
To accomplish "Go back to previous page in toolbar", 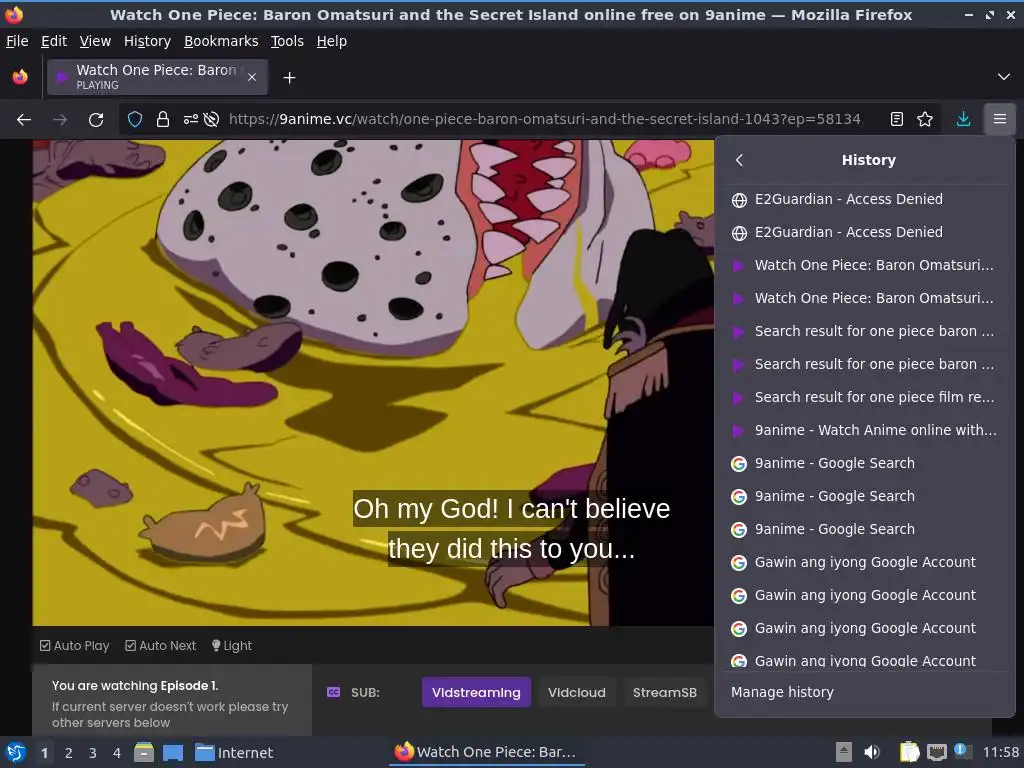I will pyautogui.click(x=24, y=120).
